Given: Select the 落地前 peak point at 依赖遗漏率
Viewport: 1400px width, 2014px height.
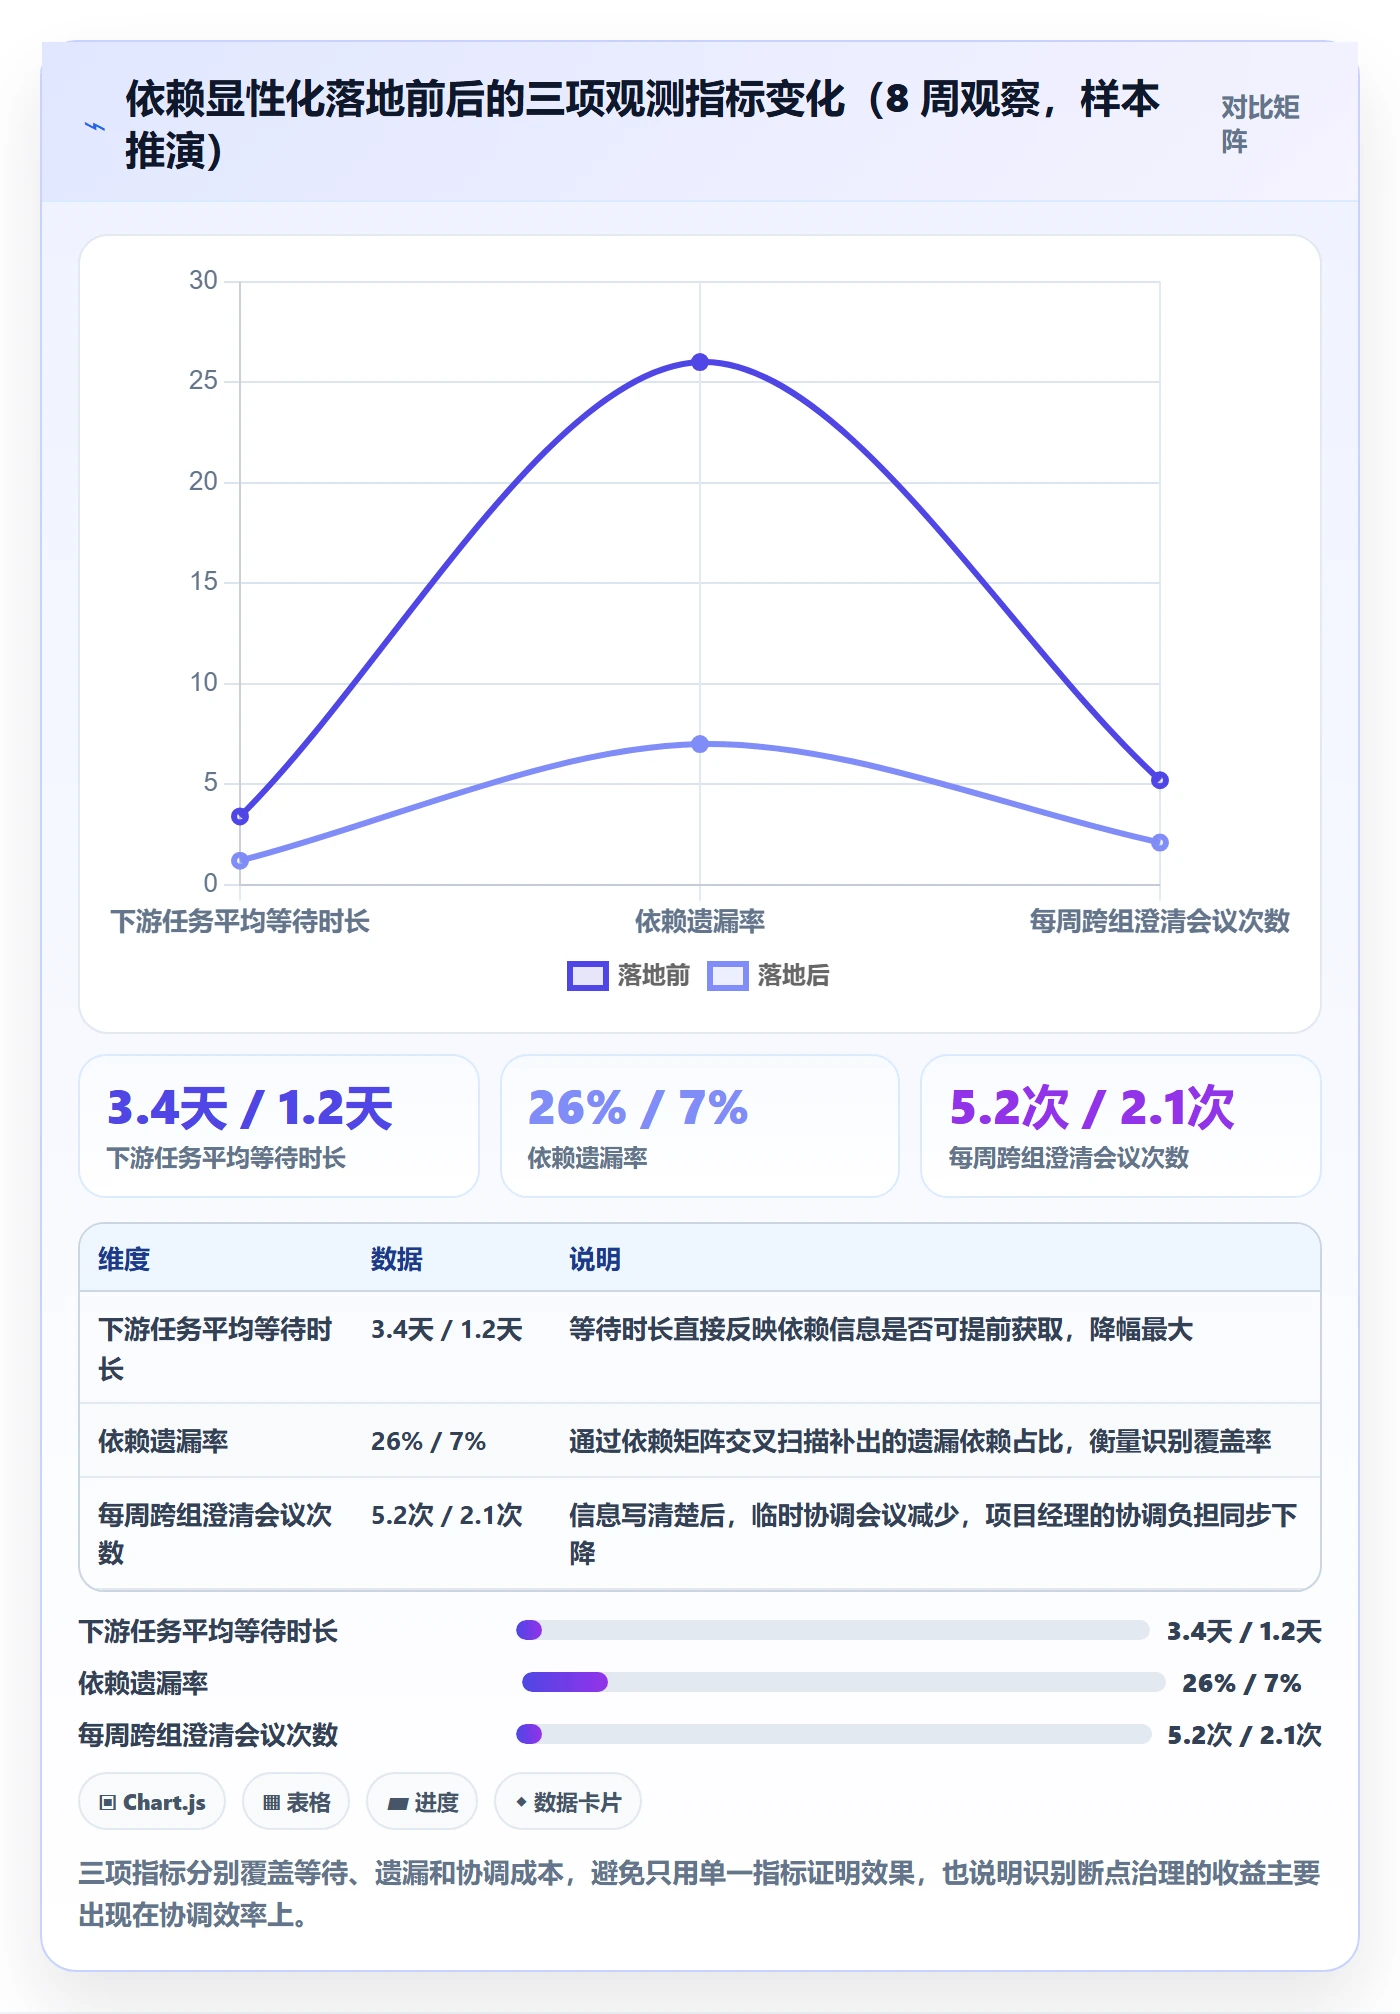Looking at the screenshot, I should click(x=700, y=362).
